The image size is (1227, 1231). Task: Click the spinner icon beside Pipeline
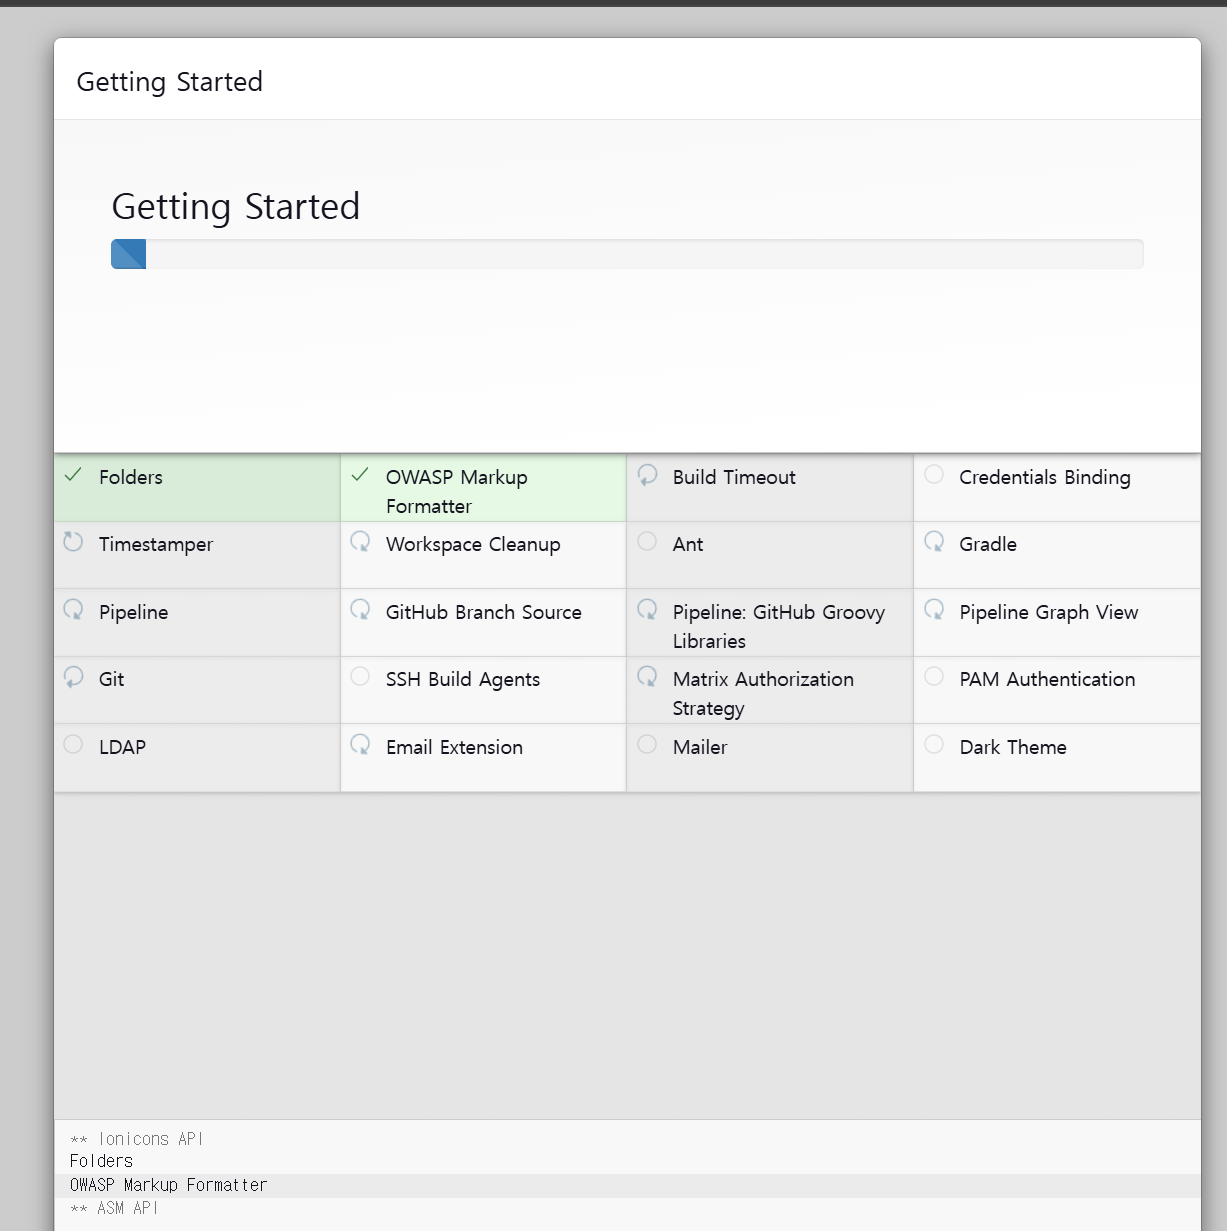(73, 610)
